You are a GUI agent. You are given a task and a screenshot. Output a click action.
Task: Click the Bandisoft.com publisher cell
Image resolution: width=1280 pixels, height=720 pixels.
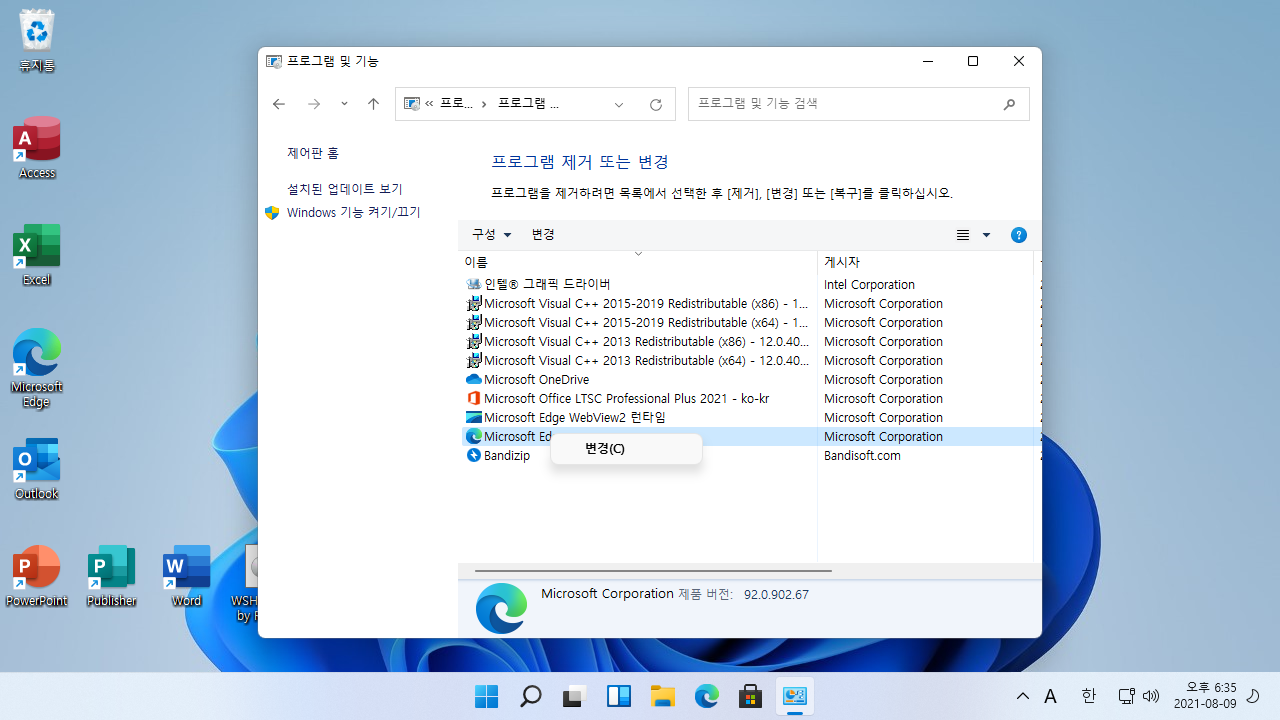(x=862, y=455)
